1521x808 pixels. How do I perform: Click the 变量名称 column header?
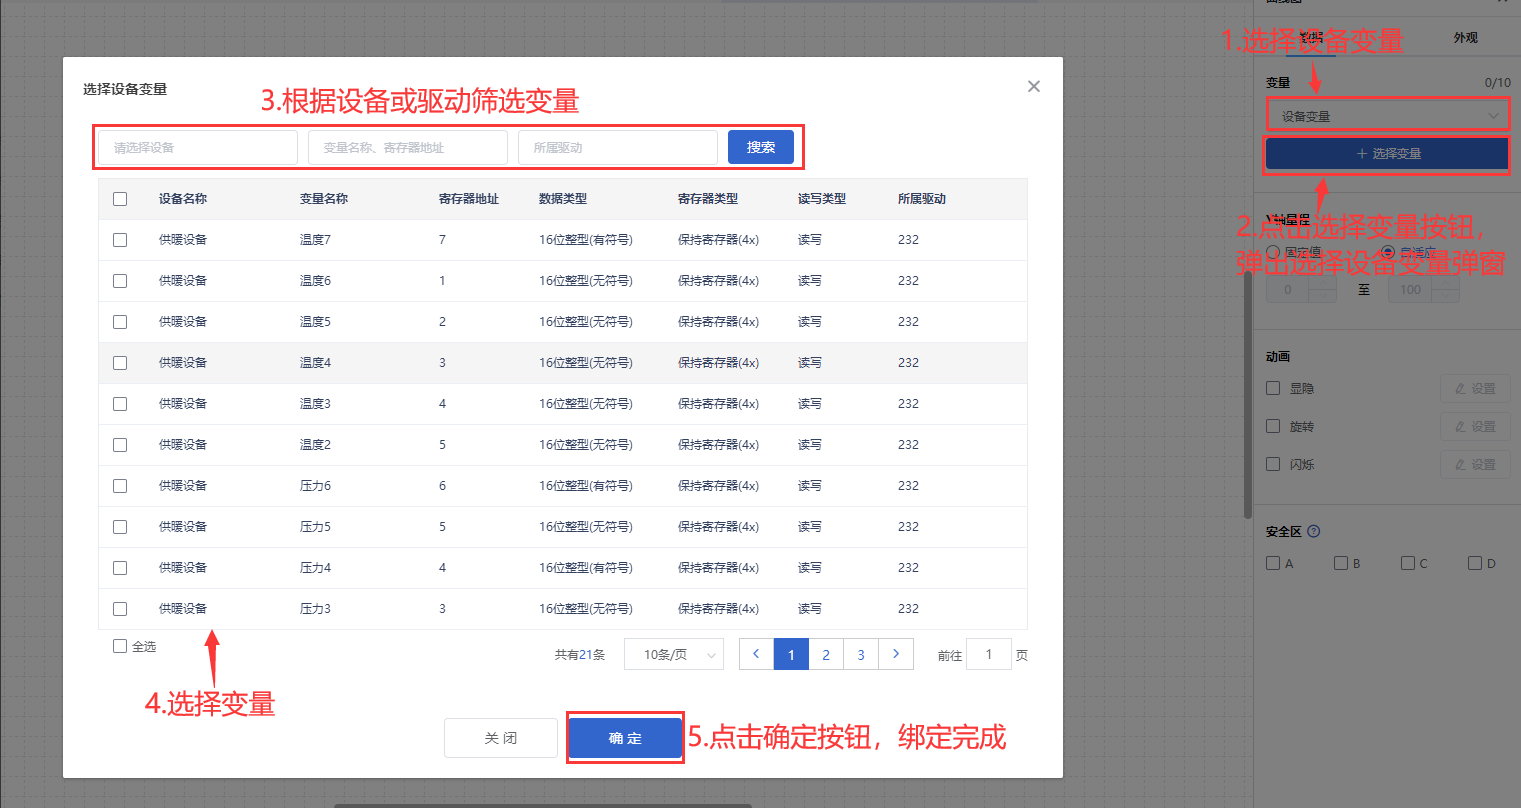click(324, 199)
